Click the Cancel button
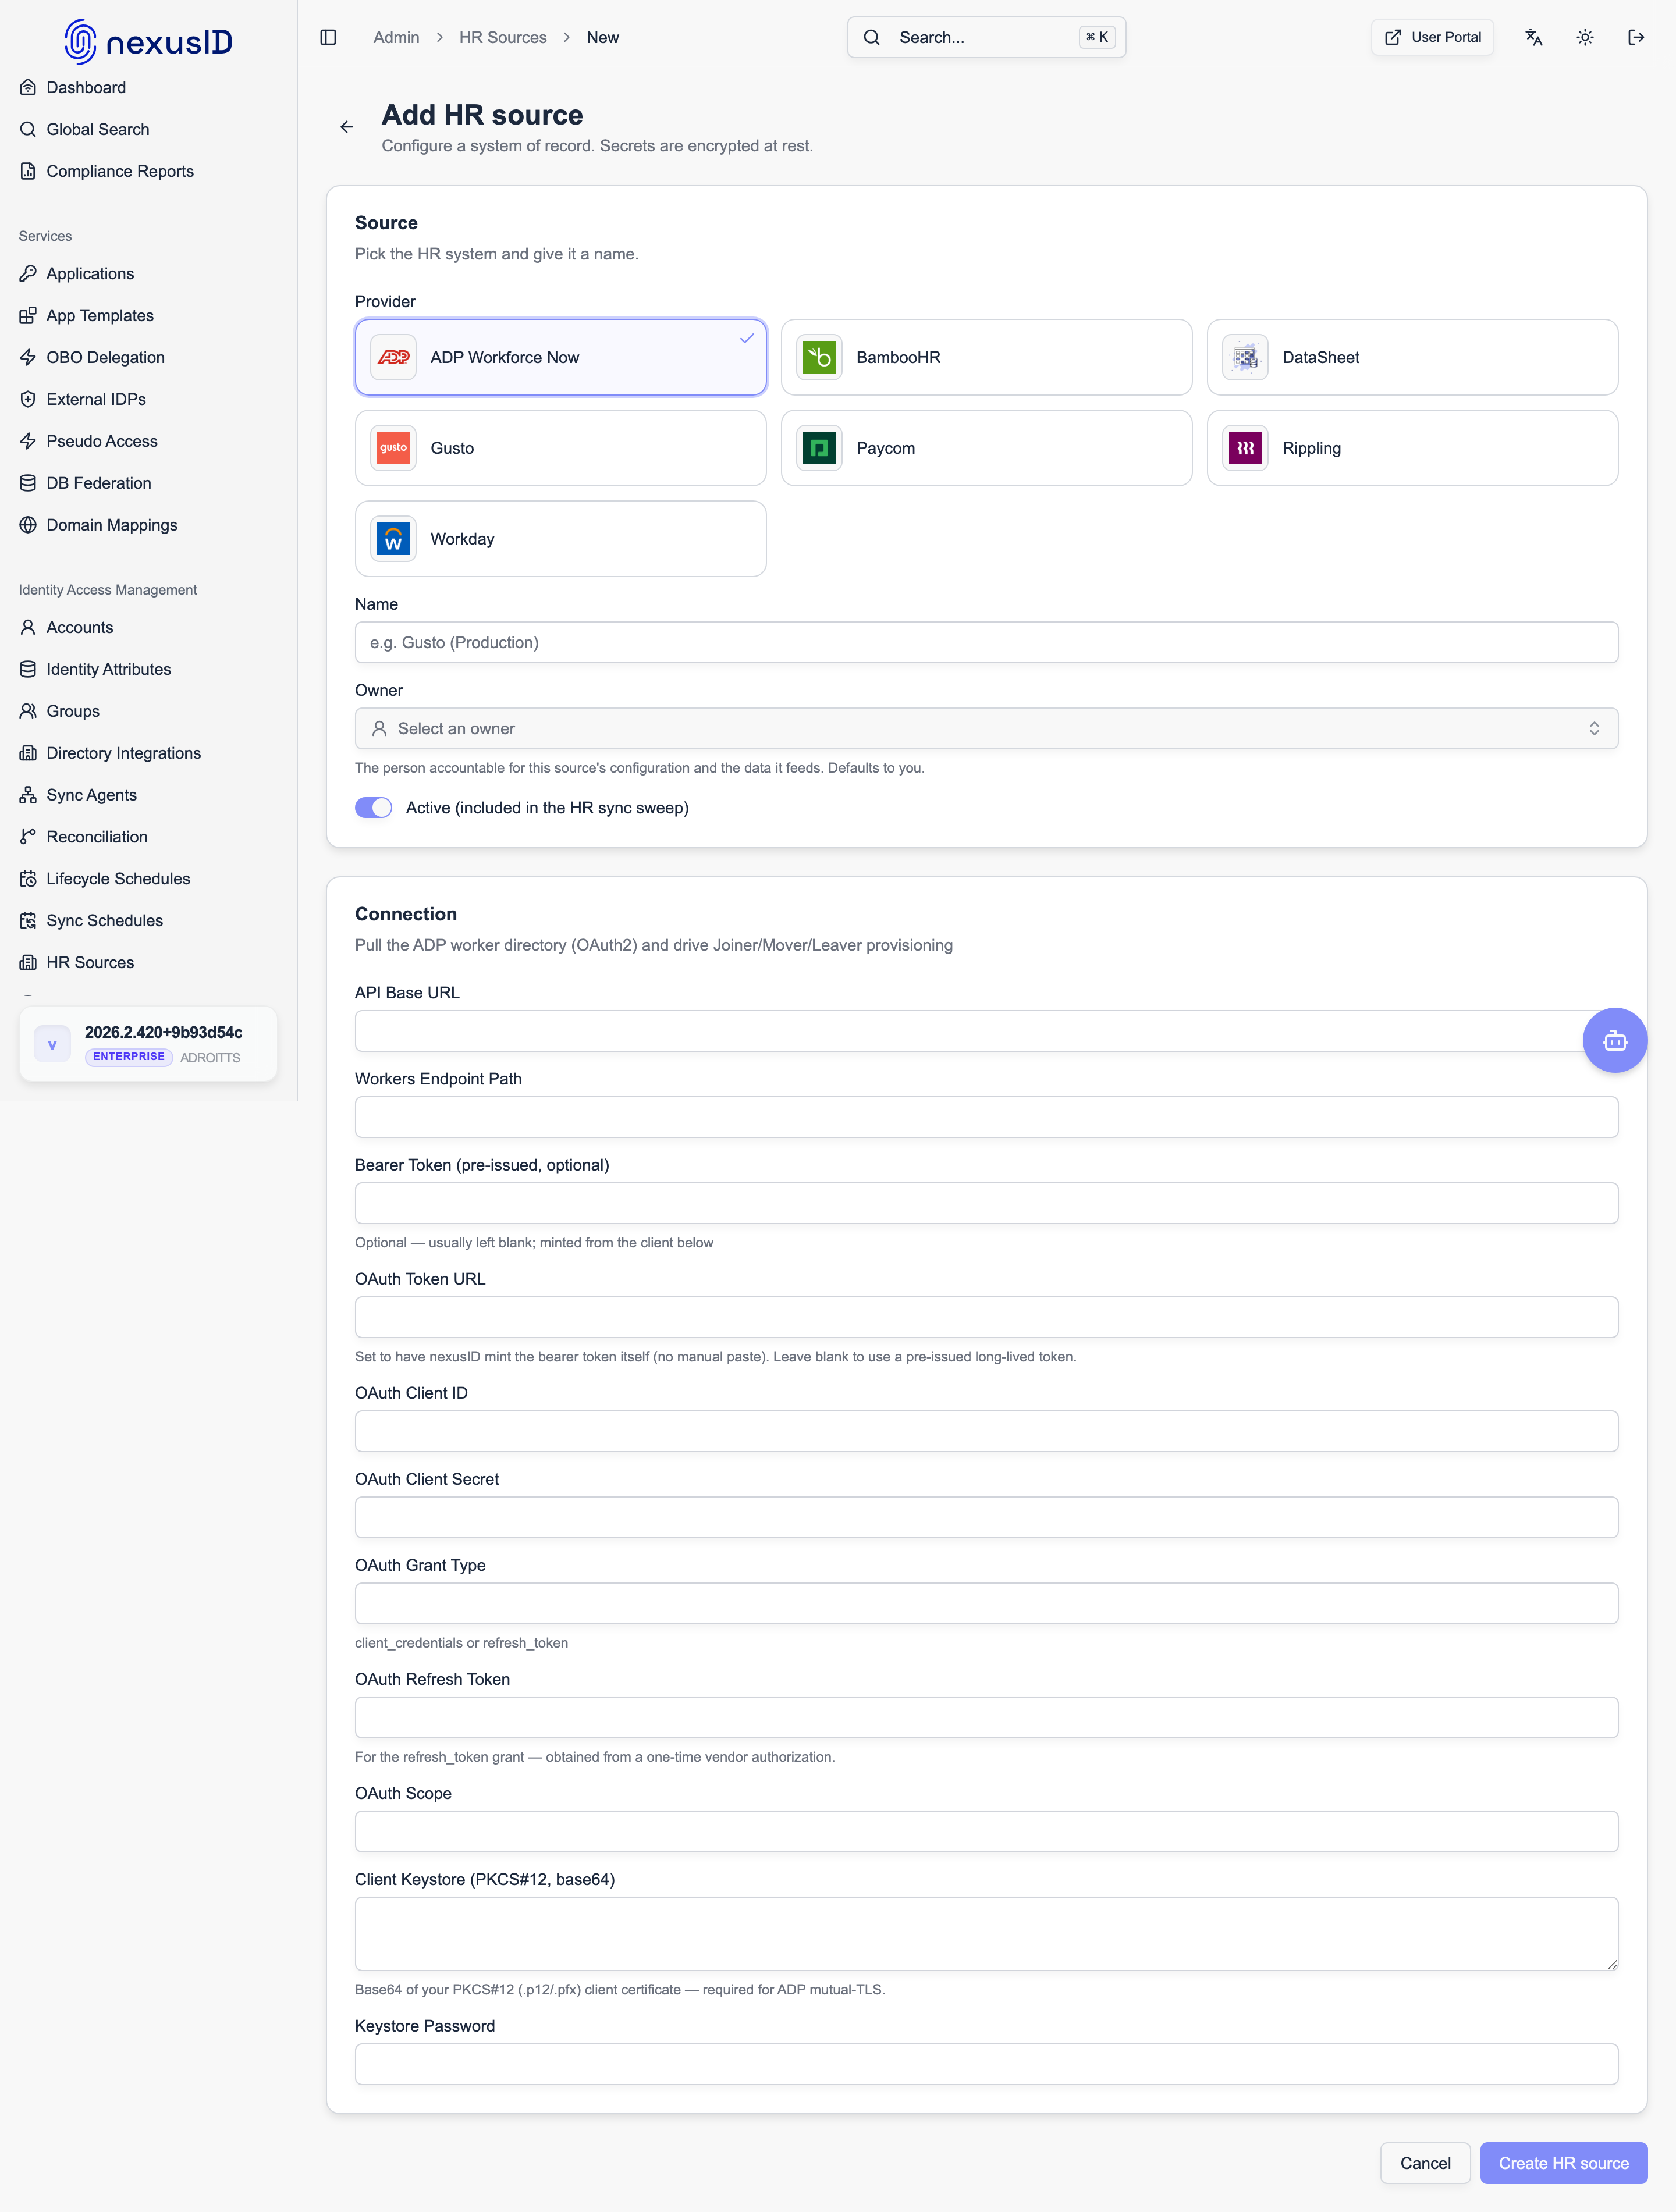This screenshot has height=2212, width=1676. [1425, 2163]
